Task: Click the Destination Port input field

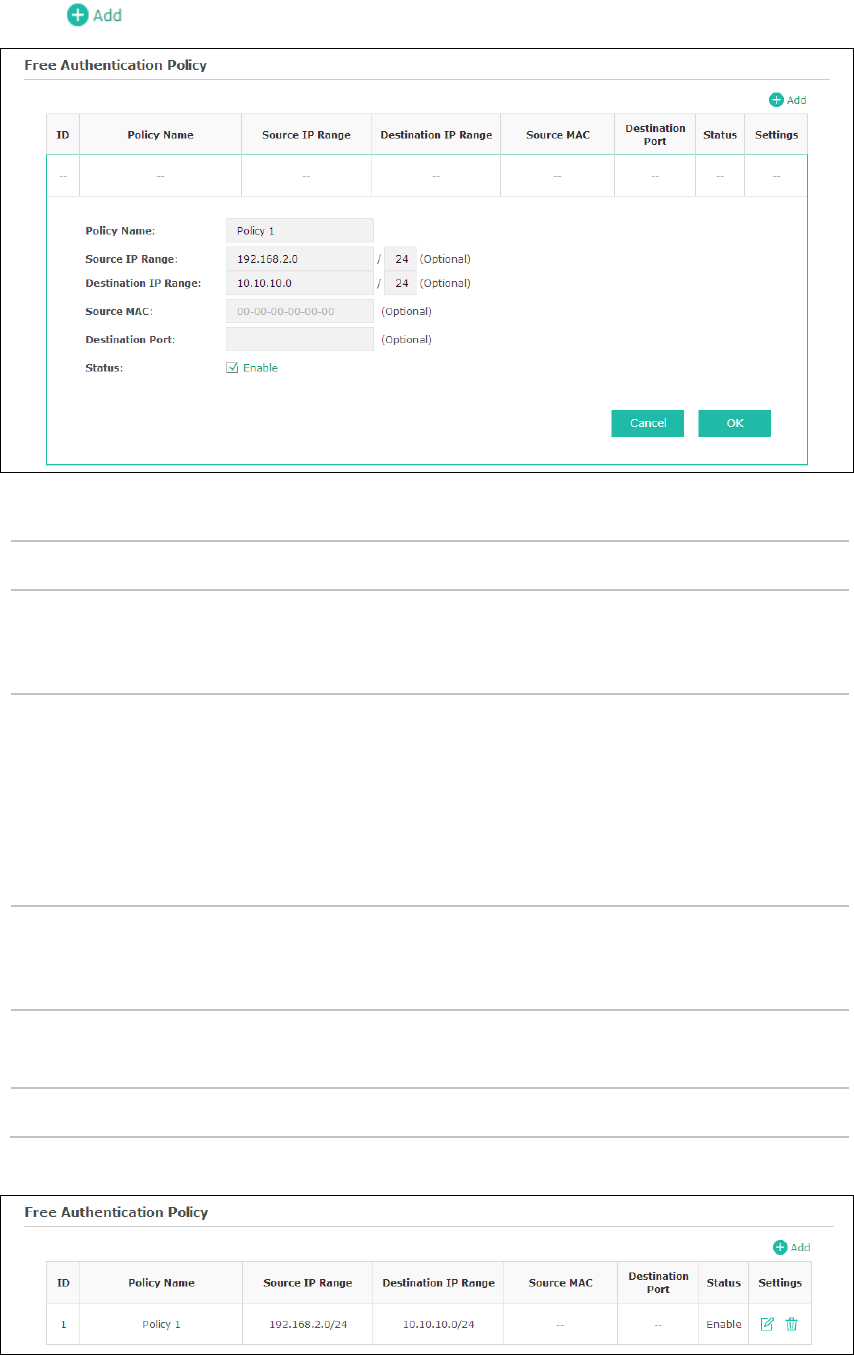Action: coord(300,339)
